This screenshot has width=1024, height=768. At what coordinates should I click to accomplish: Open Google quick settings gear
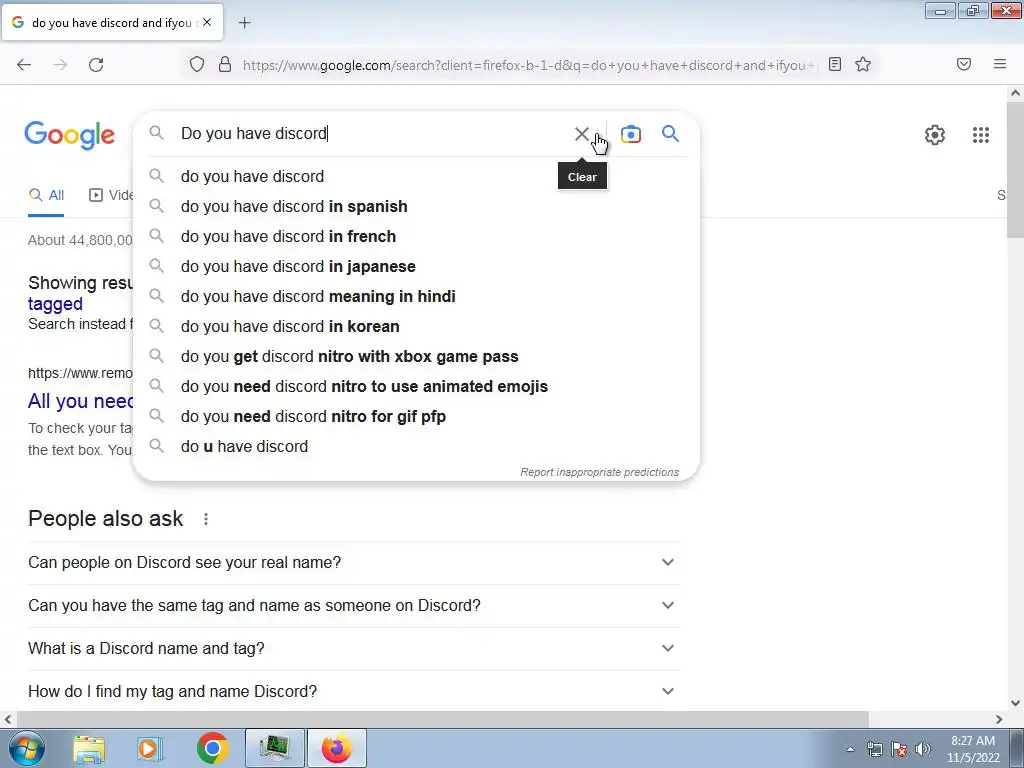[x=935, y=135]
